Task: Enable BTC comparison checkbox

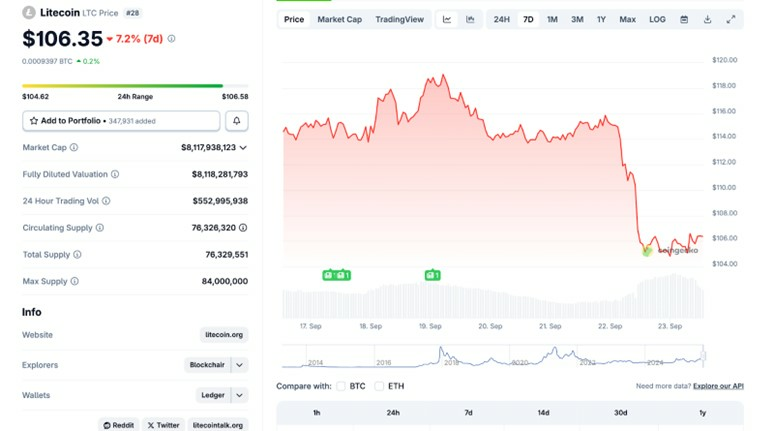Action: pos(342,386)
